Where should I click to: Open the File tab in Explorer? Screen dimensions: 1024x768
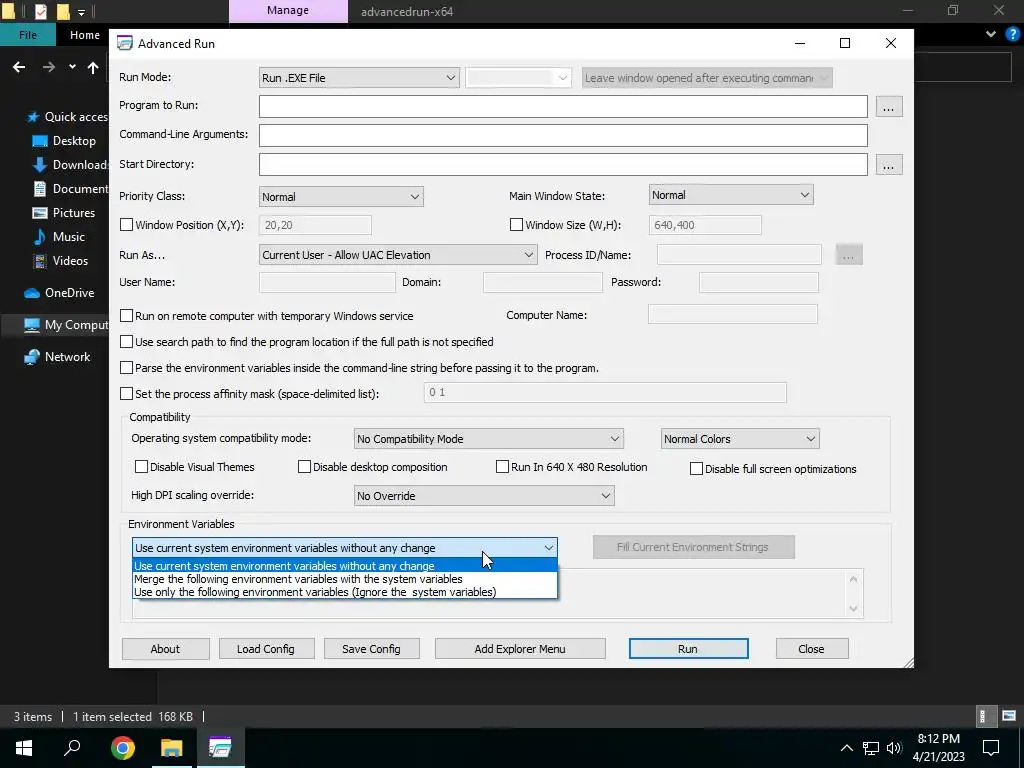coord(27,35)
